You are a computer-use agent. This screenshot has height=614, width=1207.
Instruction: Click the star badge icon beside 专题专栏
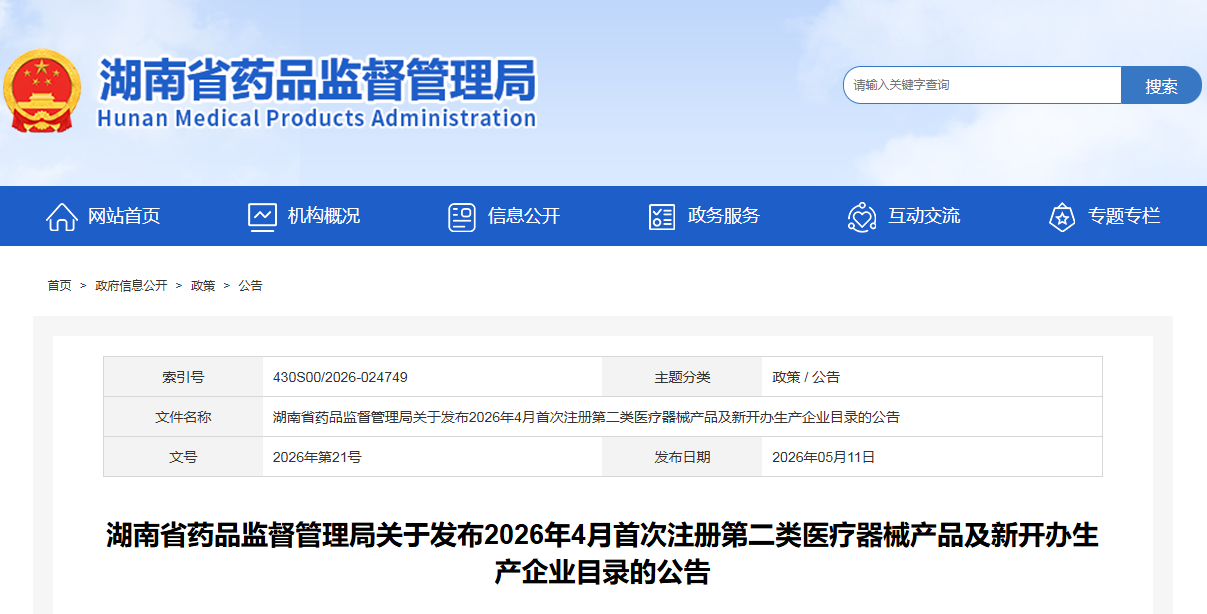(x=1062, y=216)
